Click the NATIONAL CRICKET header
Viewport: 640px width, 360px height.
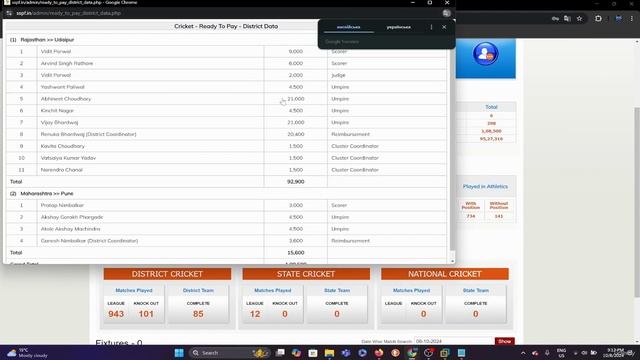(x=445, y=274)
